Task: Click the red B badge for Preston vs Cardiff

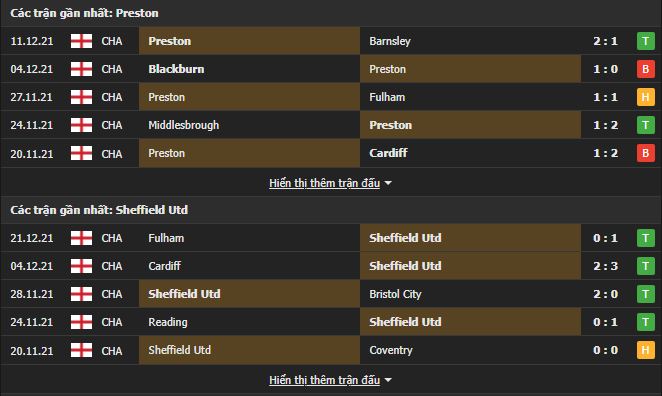Action: coord(646,153)
